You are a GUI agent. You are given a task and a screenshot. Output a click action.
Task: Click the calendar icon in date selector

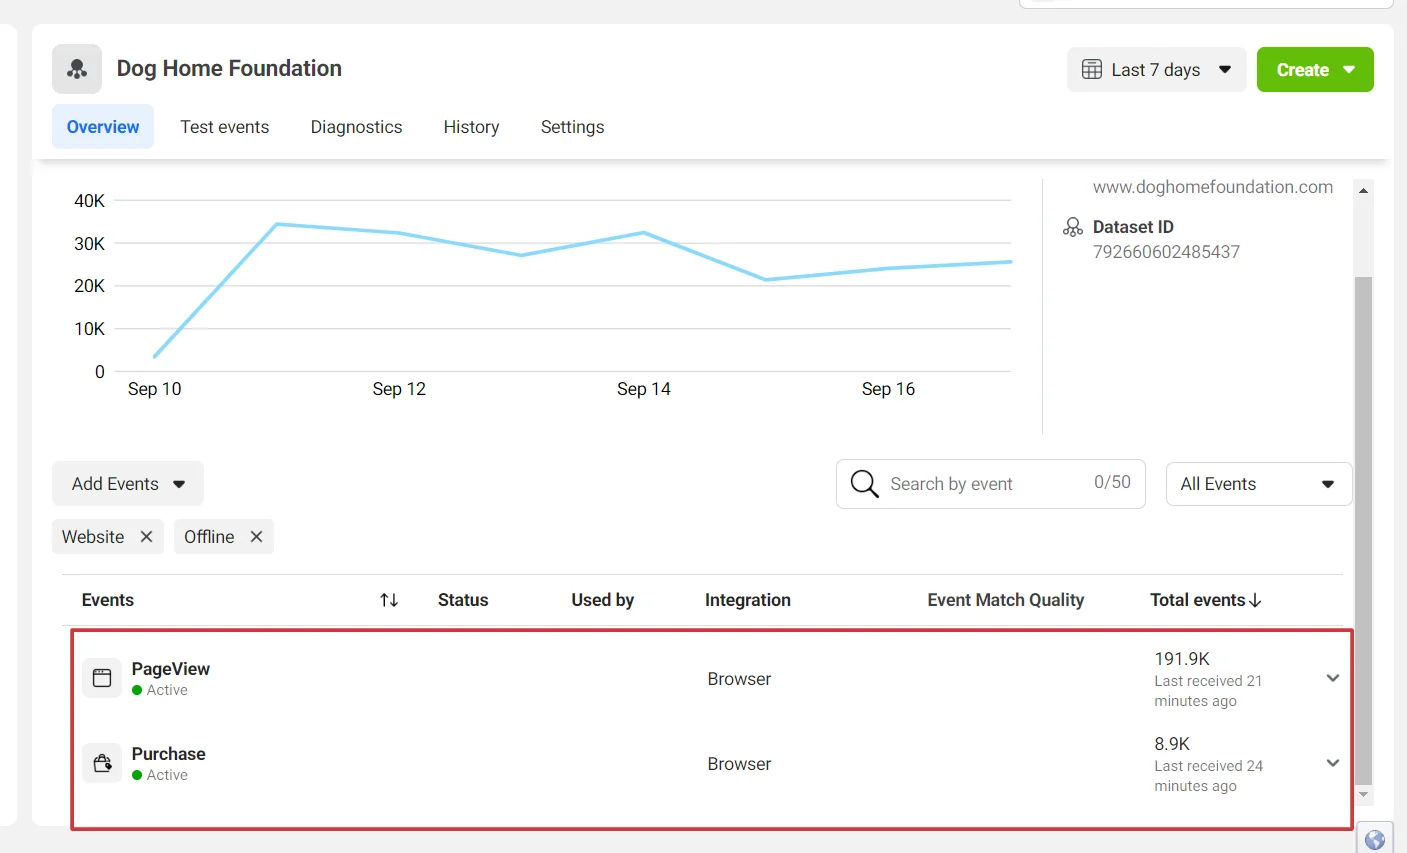pos(1092,70)
